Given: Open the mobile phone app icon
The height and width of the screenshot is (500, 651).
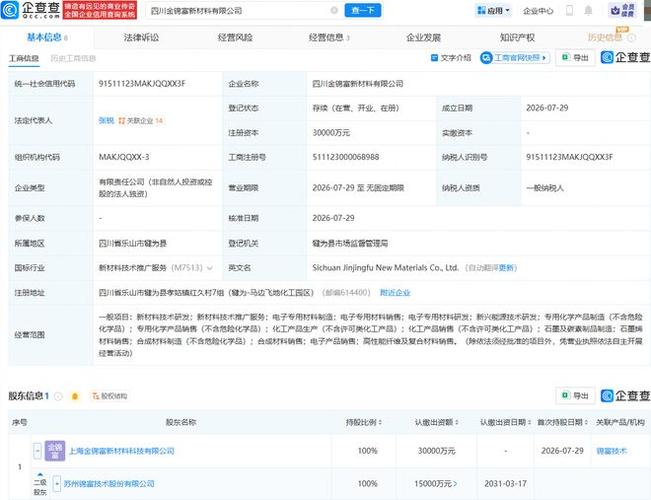Looking at the screenshot, I should click(570, 10).
